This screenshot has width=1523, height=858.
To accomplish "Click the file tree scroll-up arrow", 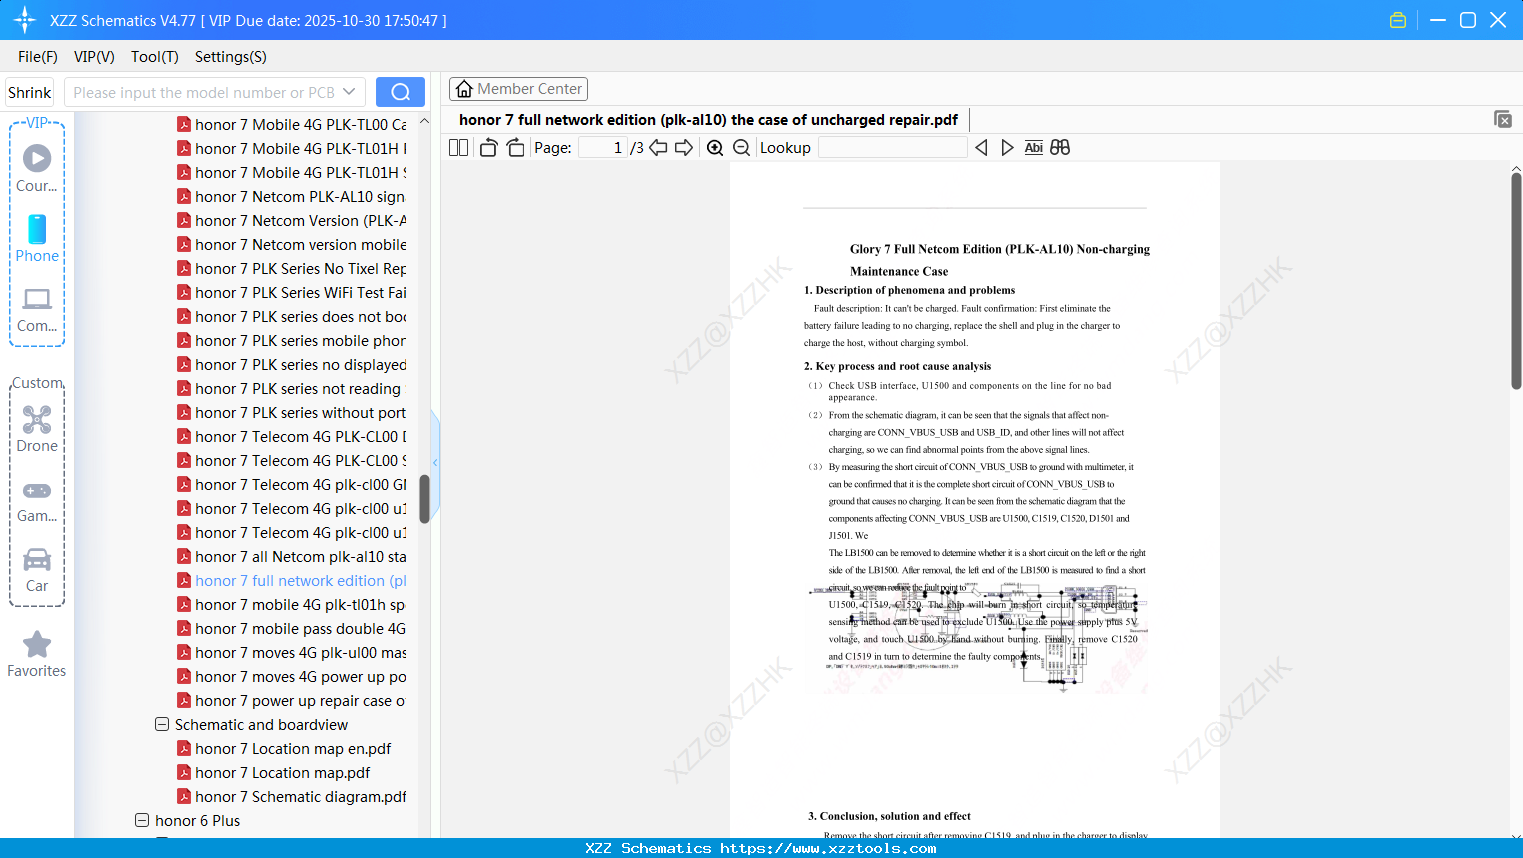I will click(424, 121).
